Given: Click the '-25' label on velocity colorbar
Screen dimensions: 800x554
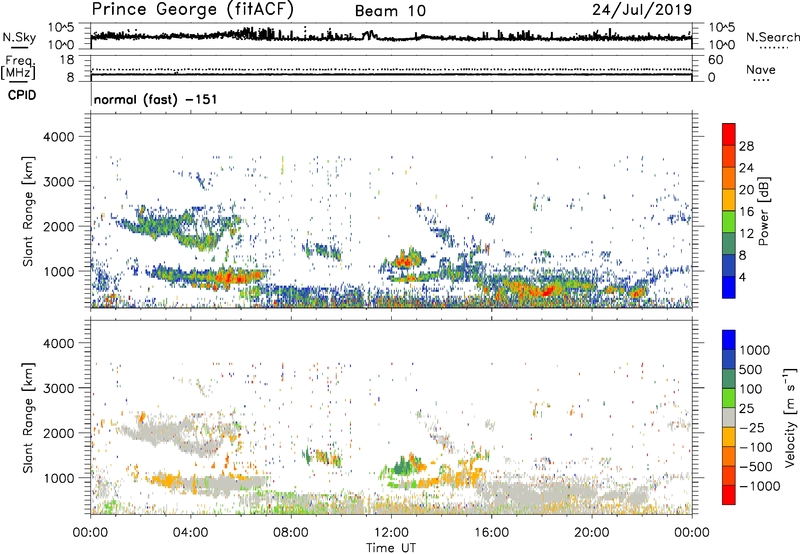Looking at the screenshot, I should 752,428.
